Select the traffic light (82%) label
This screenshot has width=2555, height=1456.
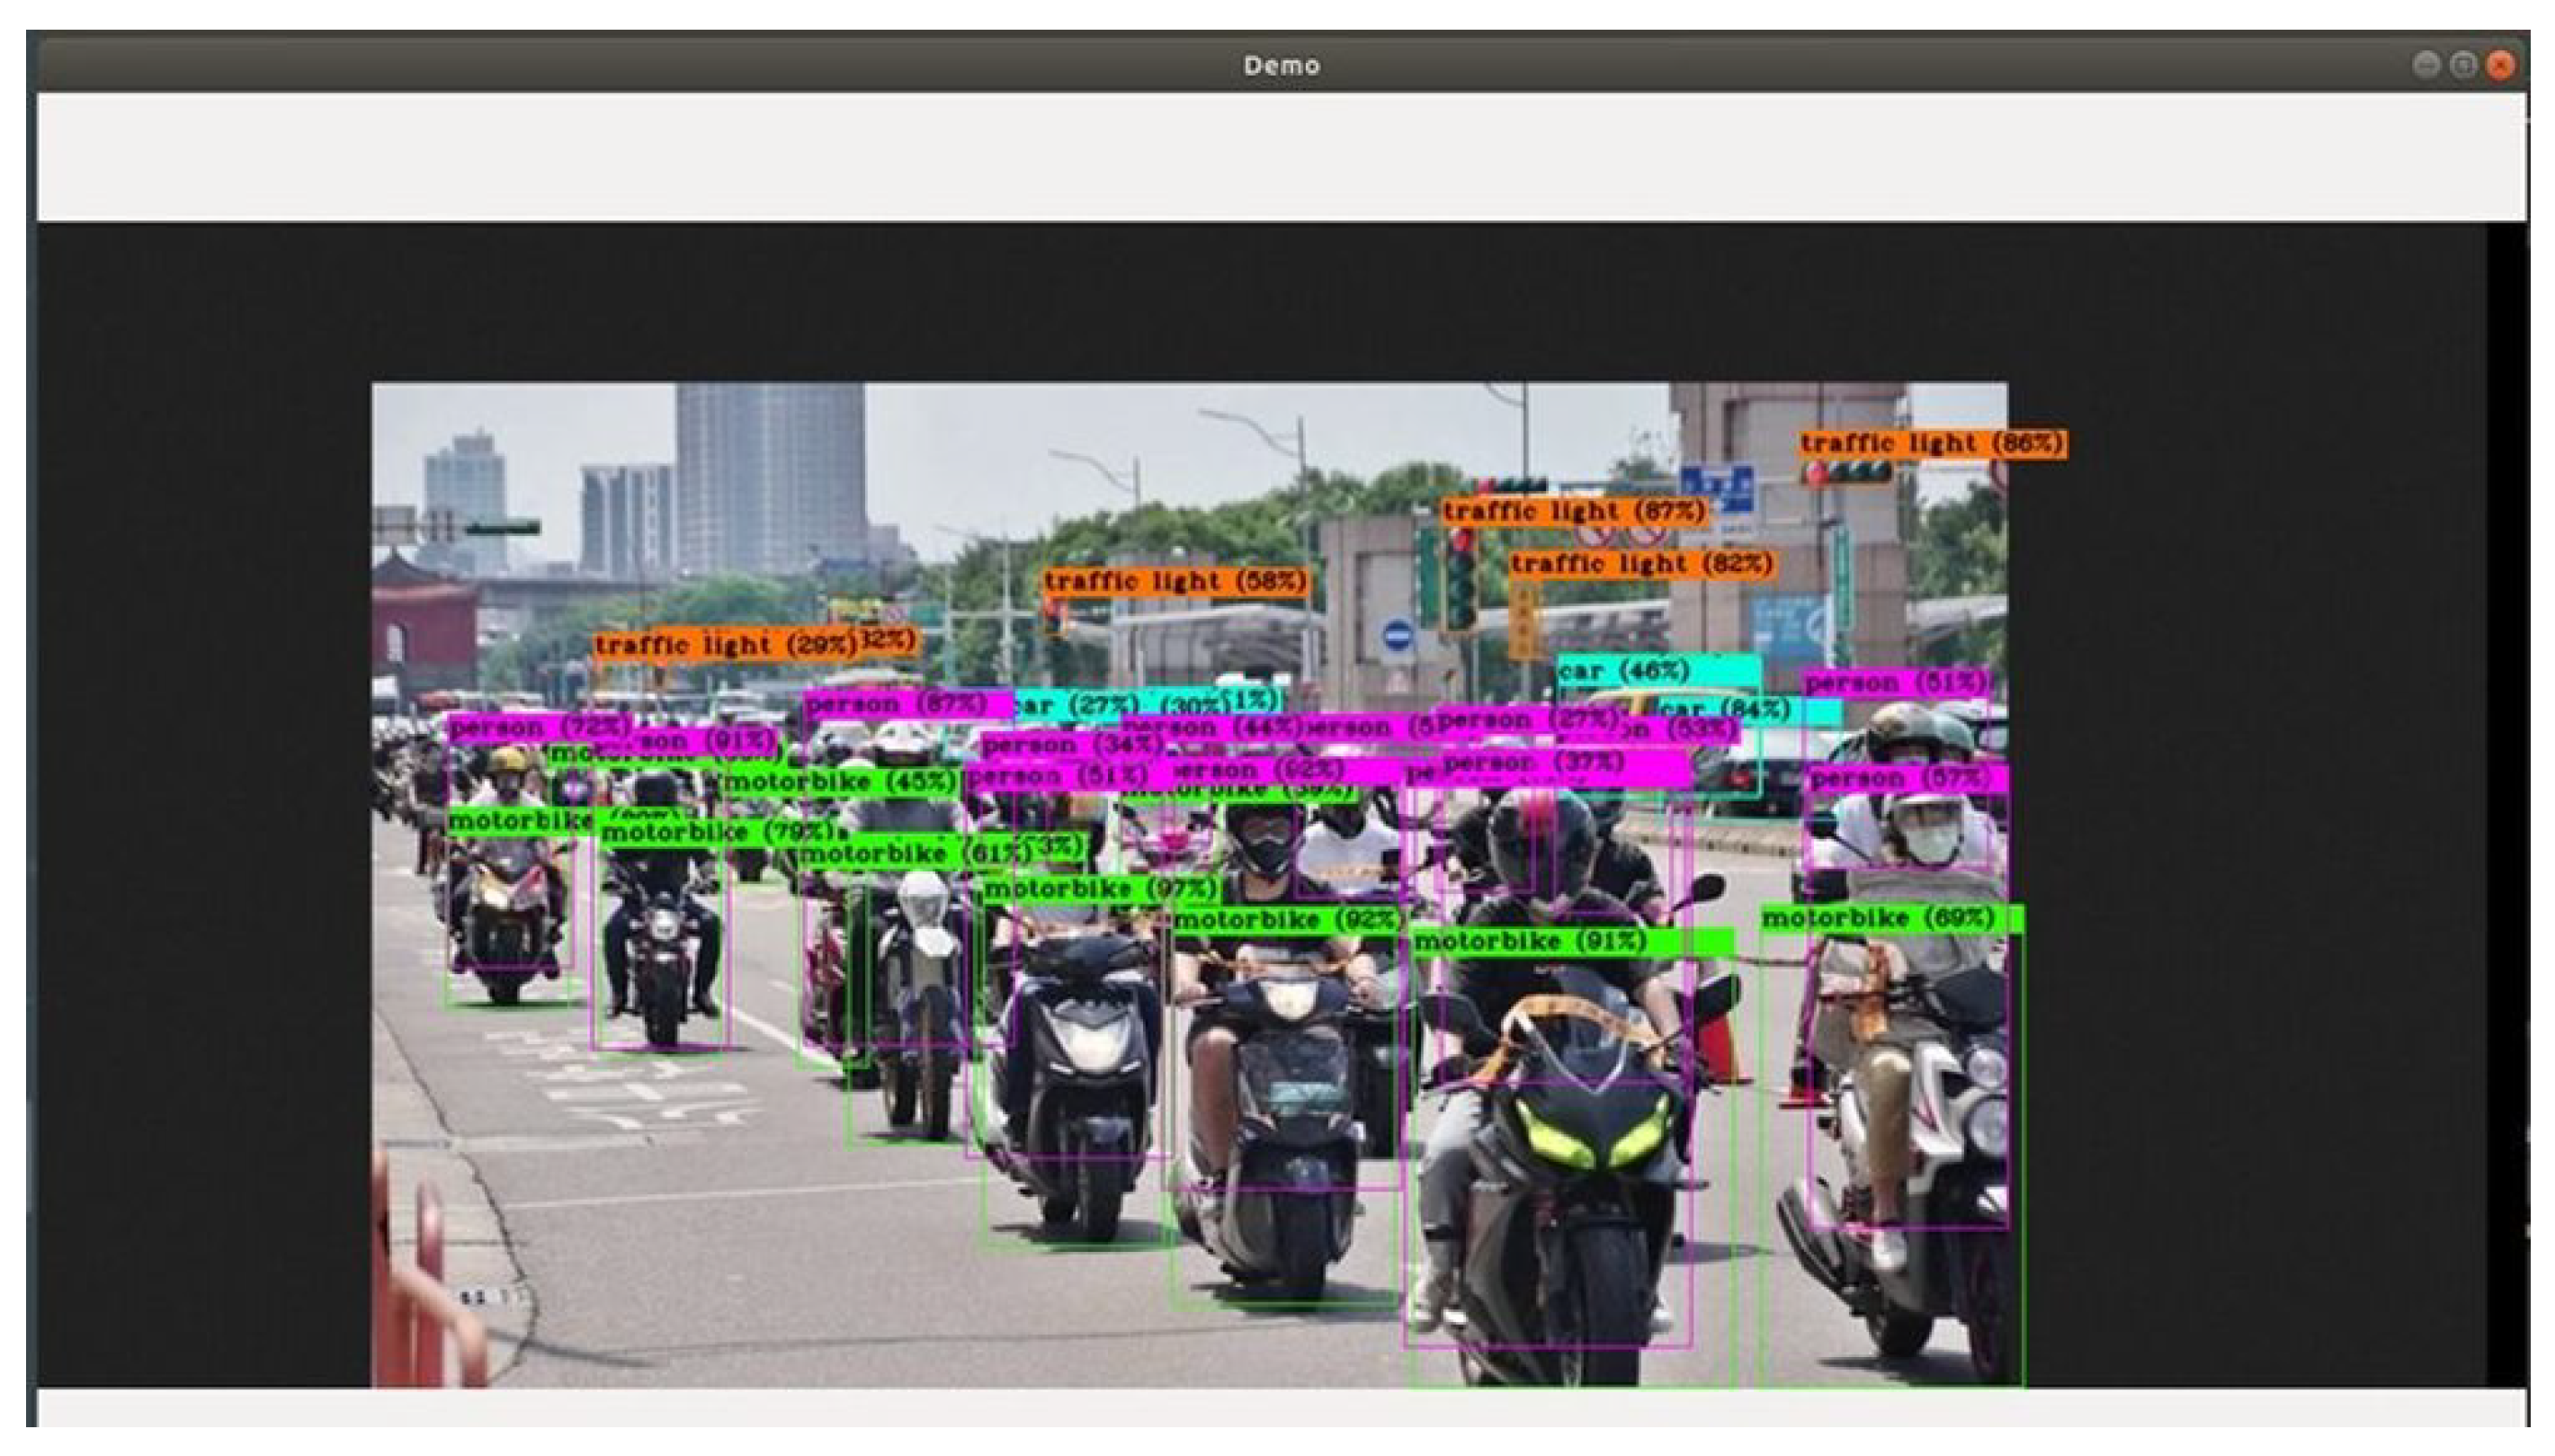coord(1641,565)
